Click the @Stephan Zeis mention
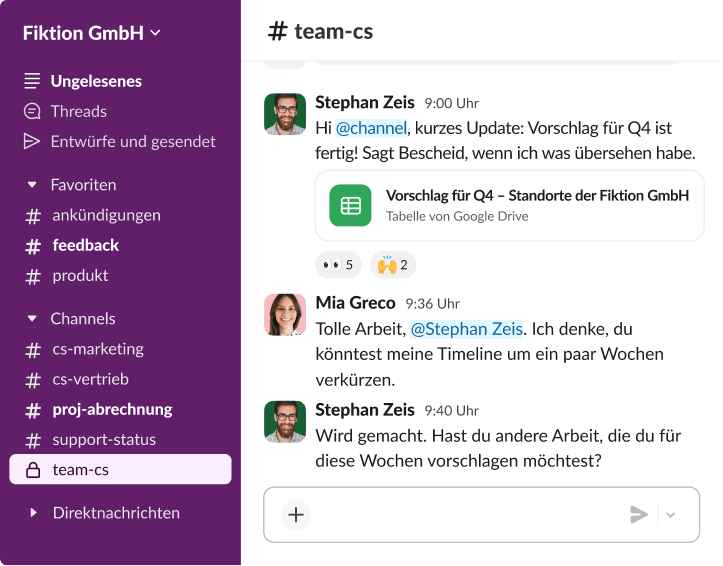 click(x=467, y=329)
